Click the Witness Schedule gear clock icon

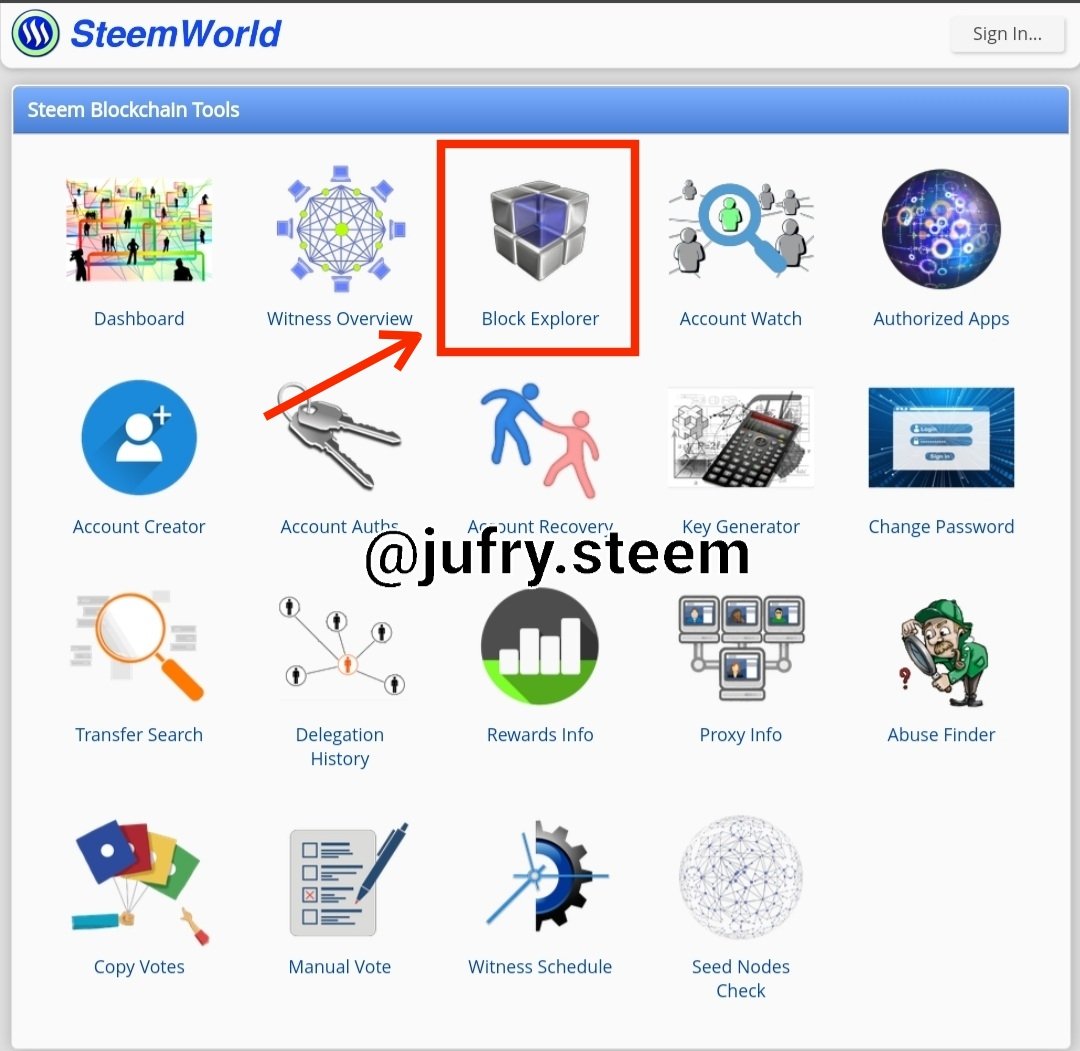[548, 876]
